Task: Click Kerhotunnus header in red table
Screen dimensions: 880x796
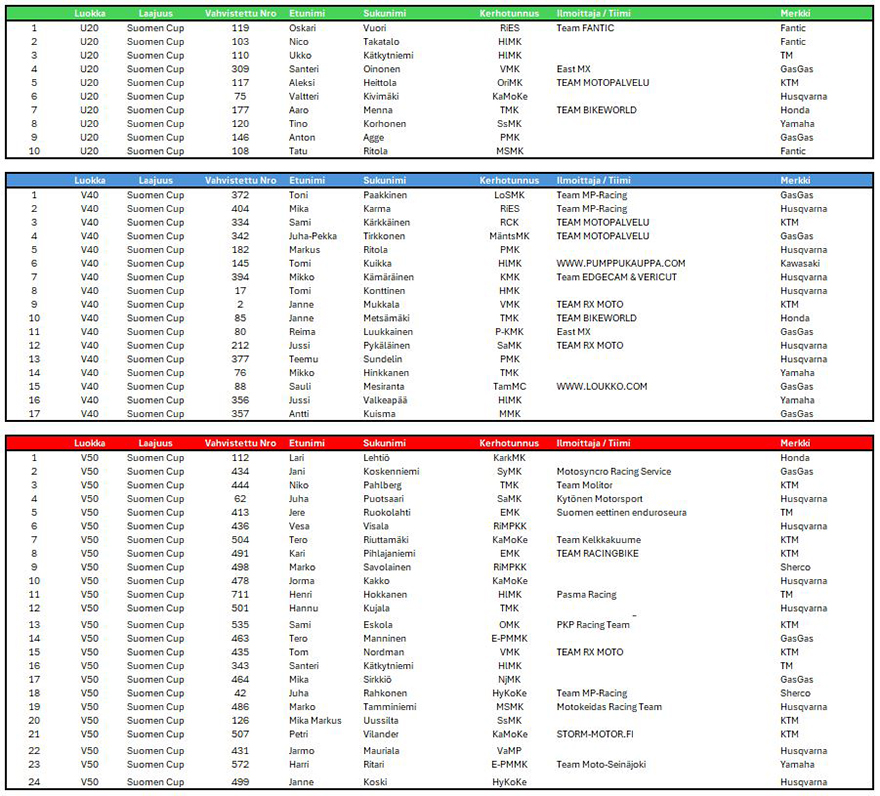Action: [509, 443]
